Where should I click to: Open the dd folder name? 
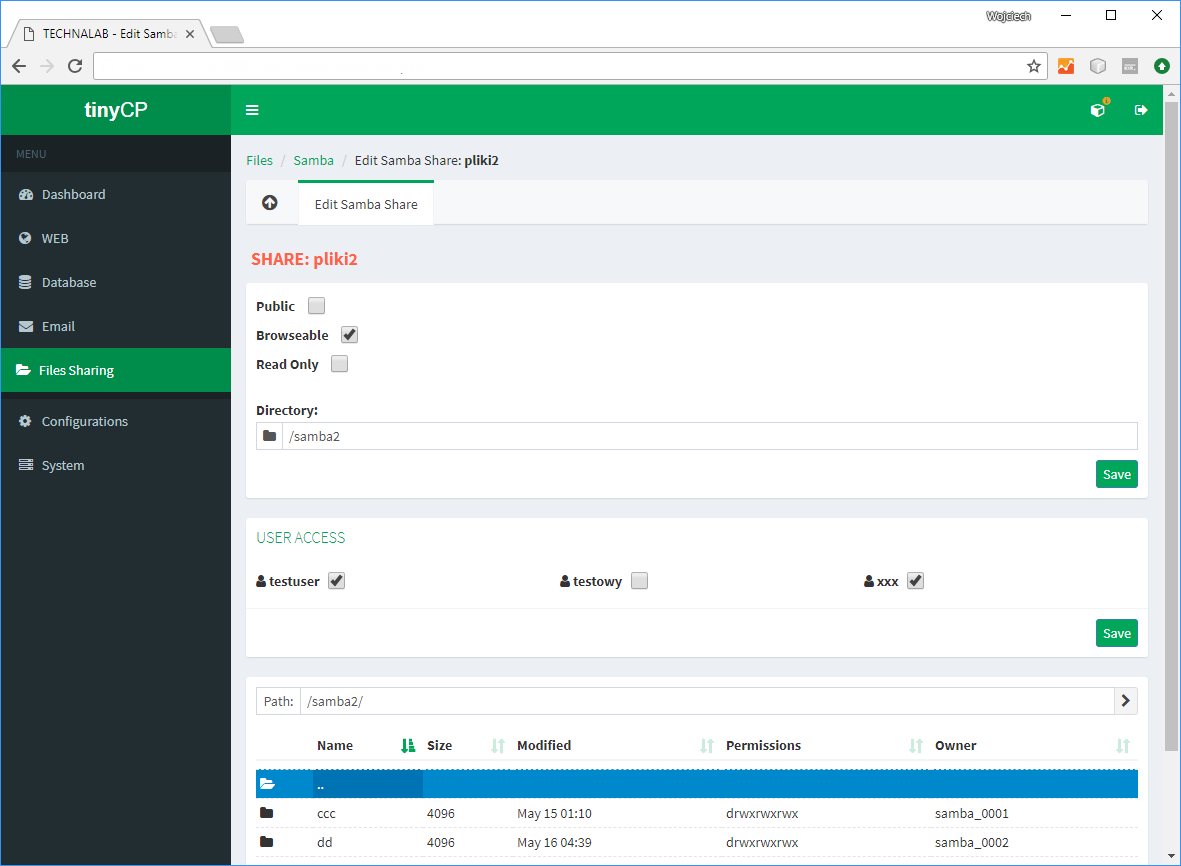click(325, 842)
